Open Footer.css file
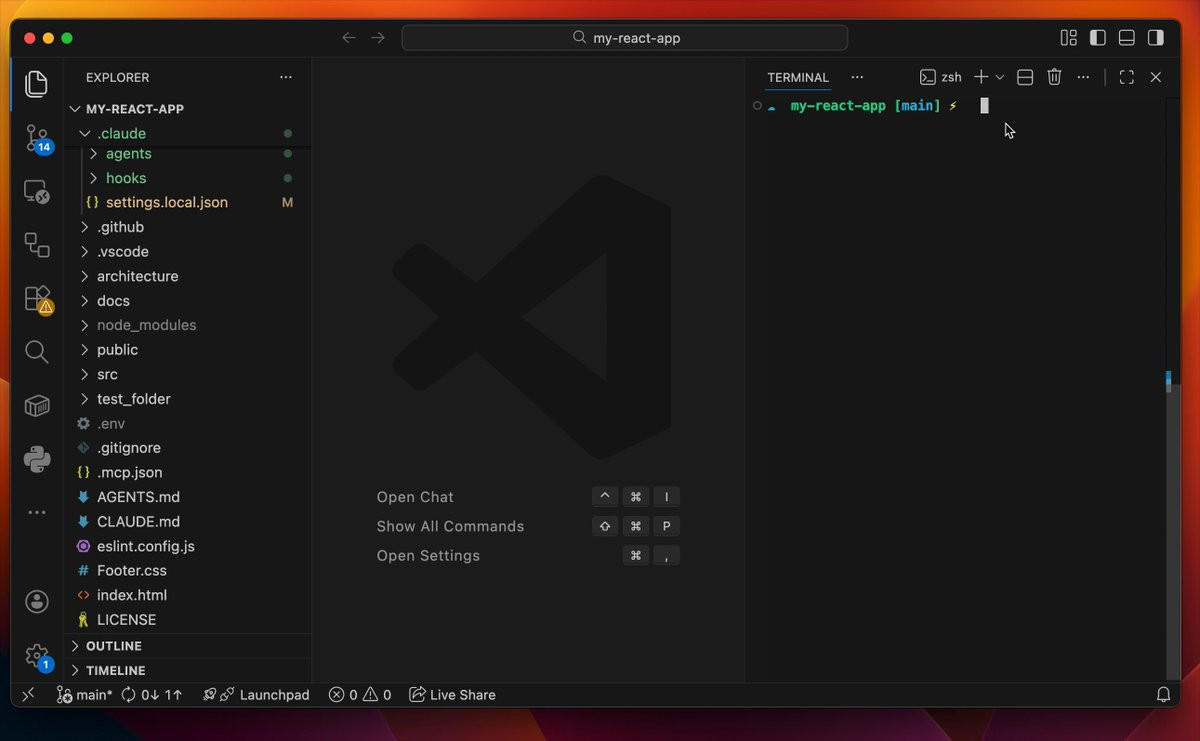 coord(188,570)
